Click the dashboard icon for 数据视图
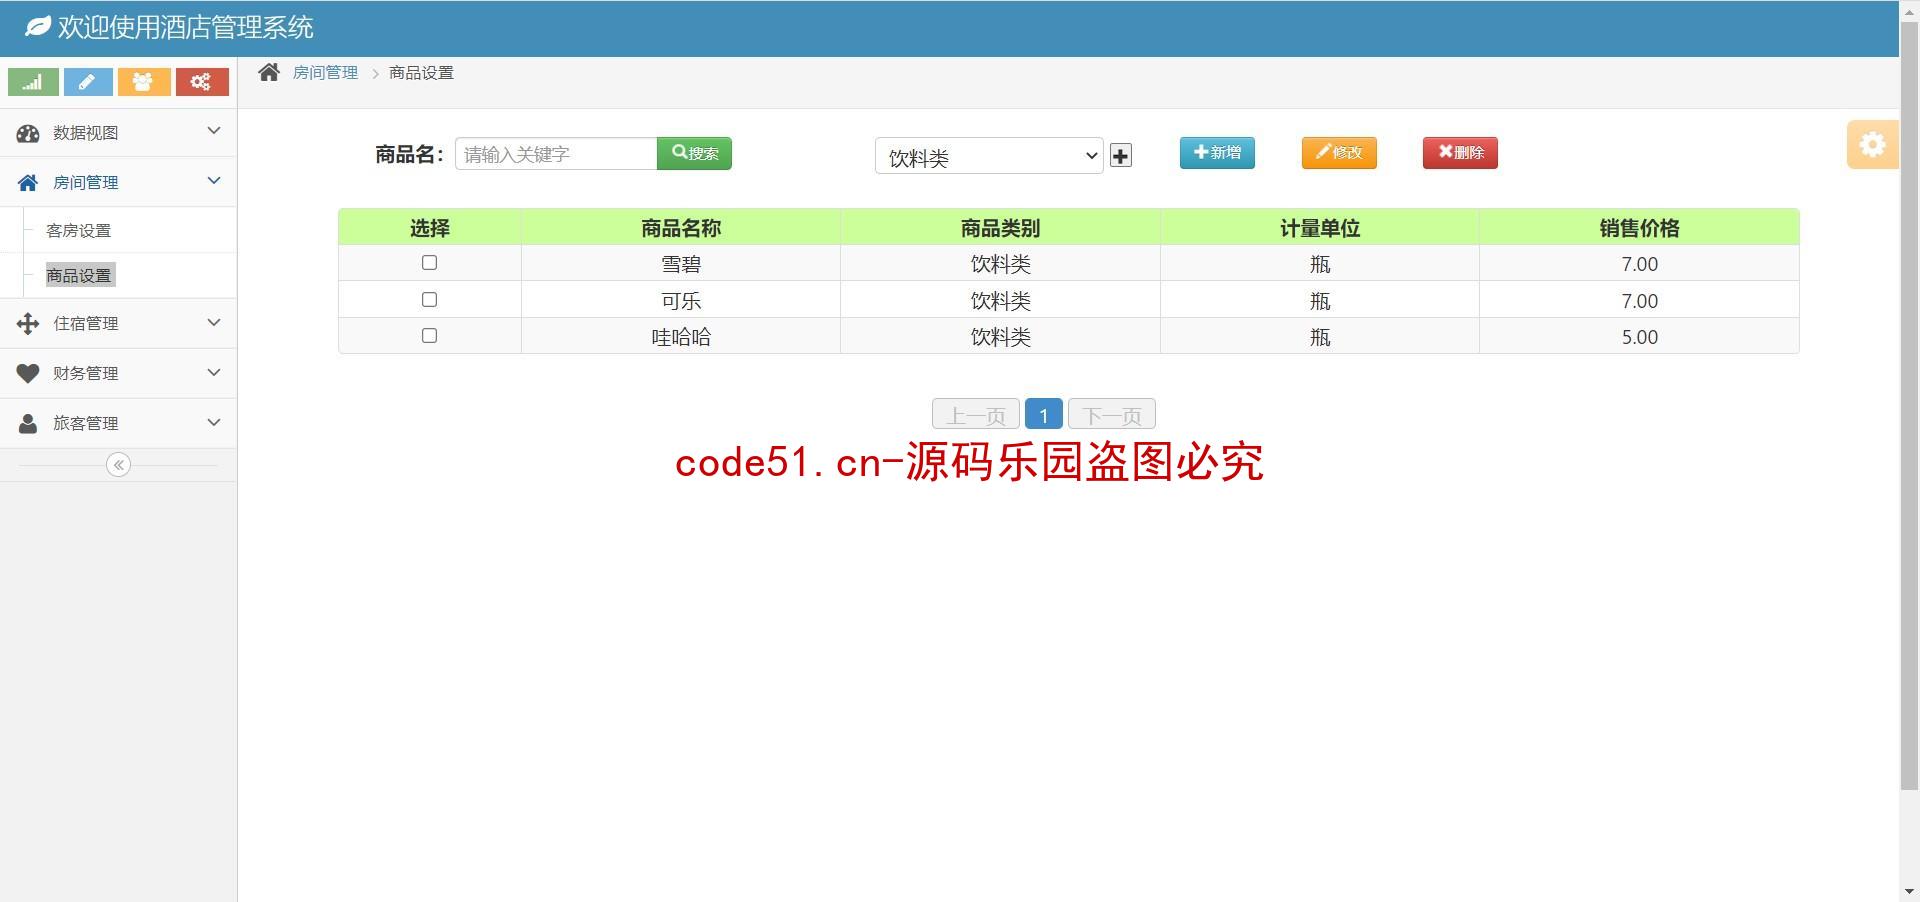Image resolution: width=1920 pixels, height=902 pixels. tap(28, 133)
